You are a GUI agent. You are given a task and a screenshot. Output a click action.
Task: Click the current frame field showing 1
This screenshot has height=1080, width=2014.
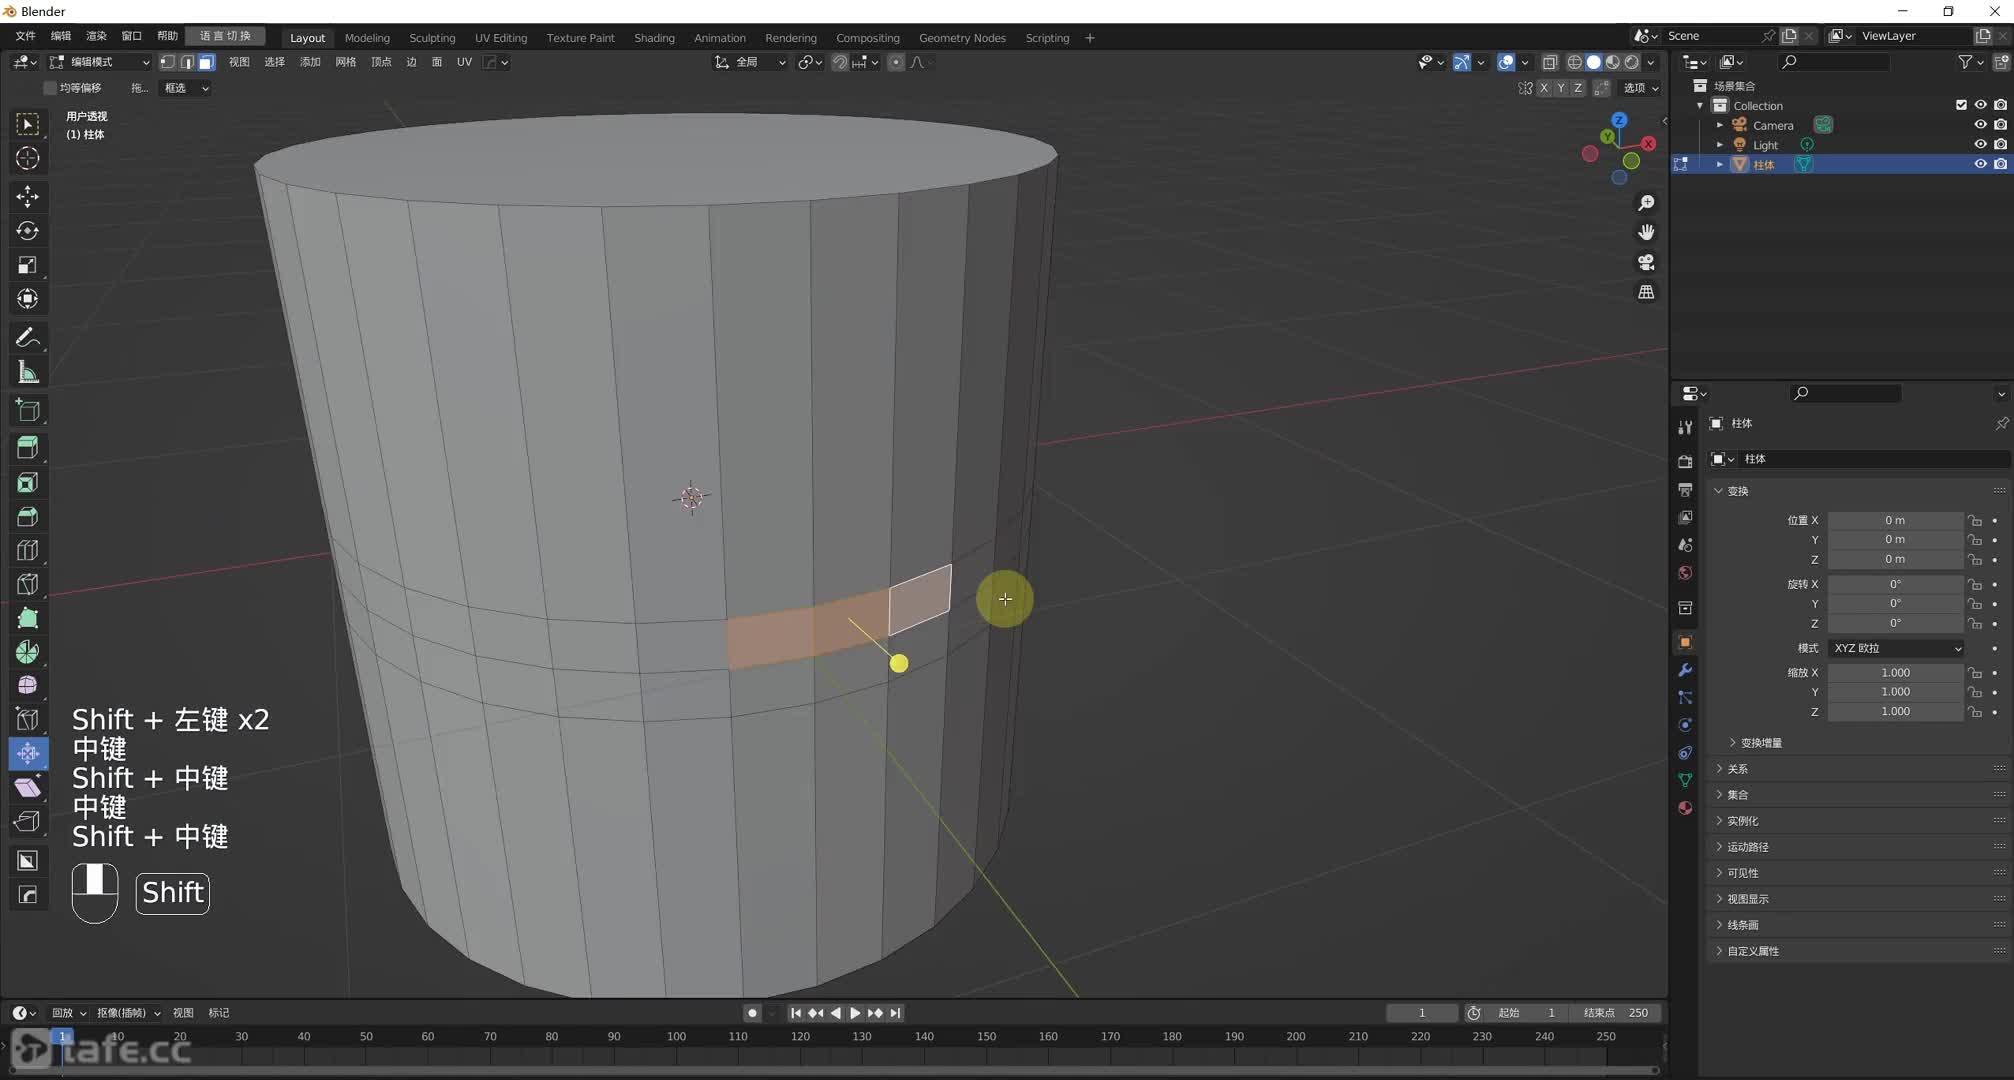[1421, 1013]
